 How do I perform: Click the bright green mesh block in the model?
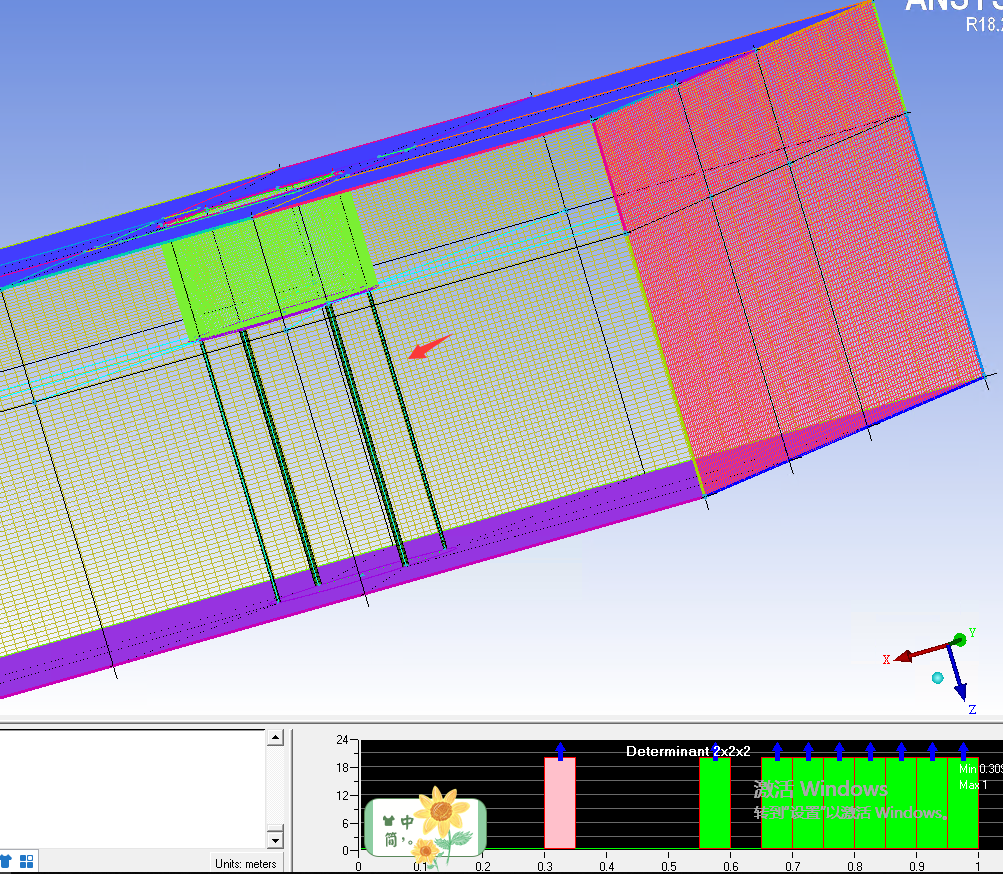pos(270,265)
